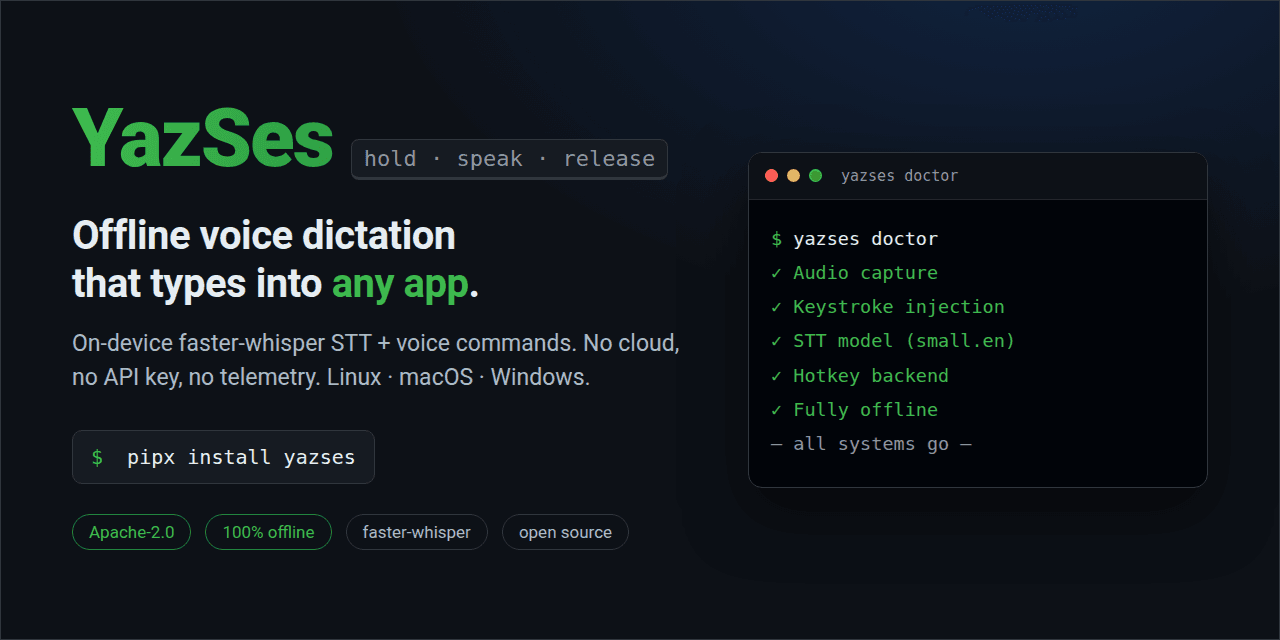This screenshot has width=1280, height=640.
Task: Select the 100% offline badge
Action: pos(268,532)
